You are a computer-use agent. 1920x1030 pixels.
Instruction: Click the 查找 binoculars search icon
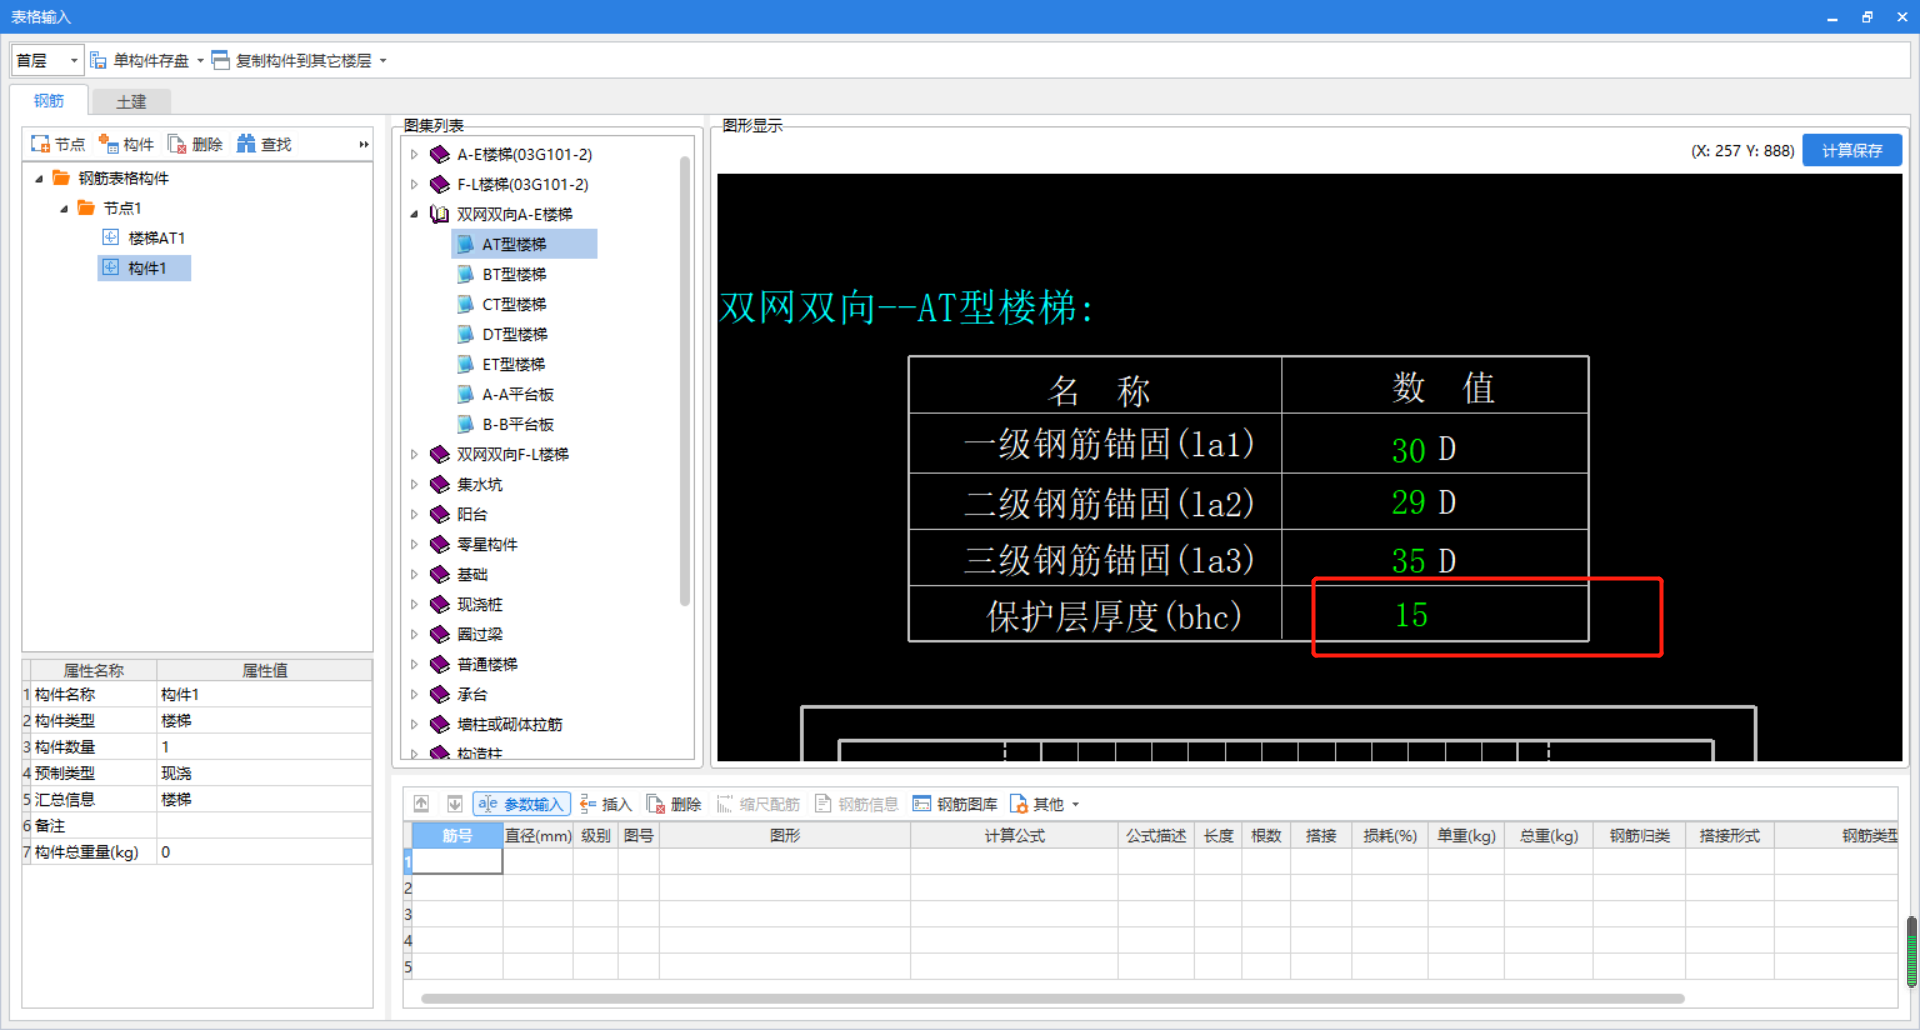[x=246, y=144]
